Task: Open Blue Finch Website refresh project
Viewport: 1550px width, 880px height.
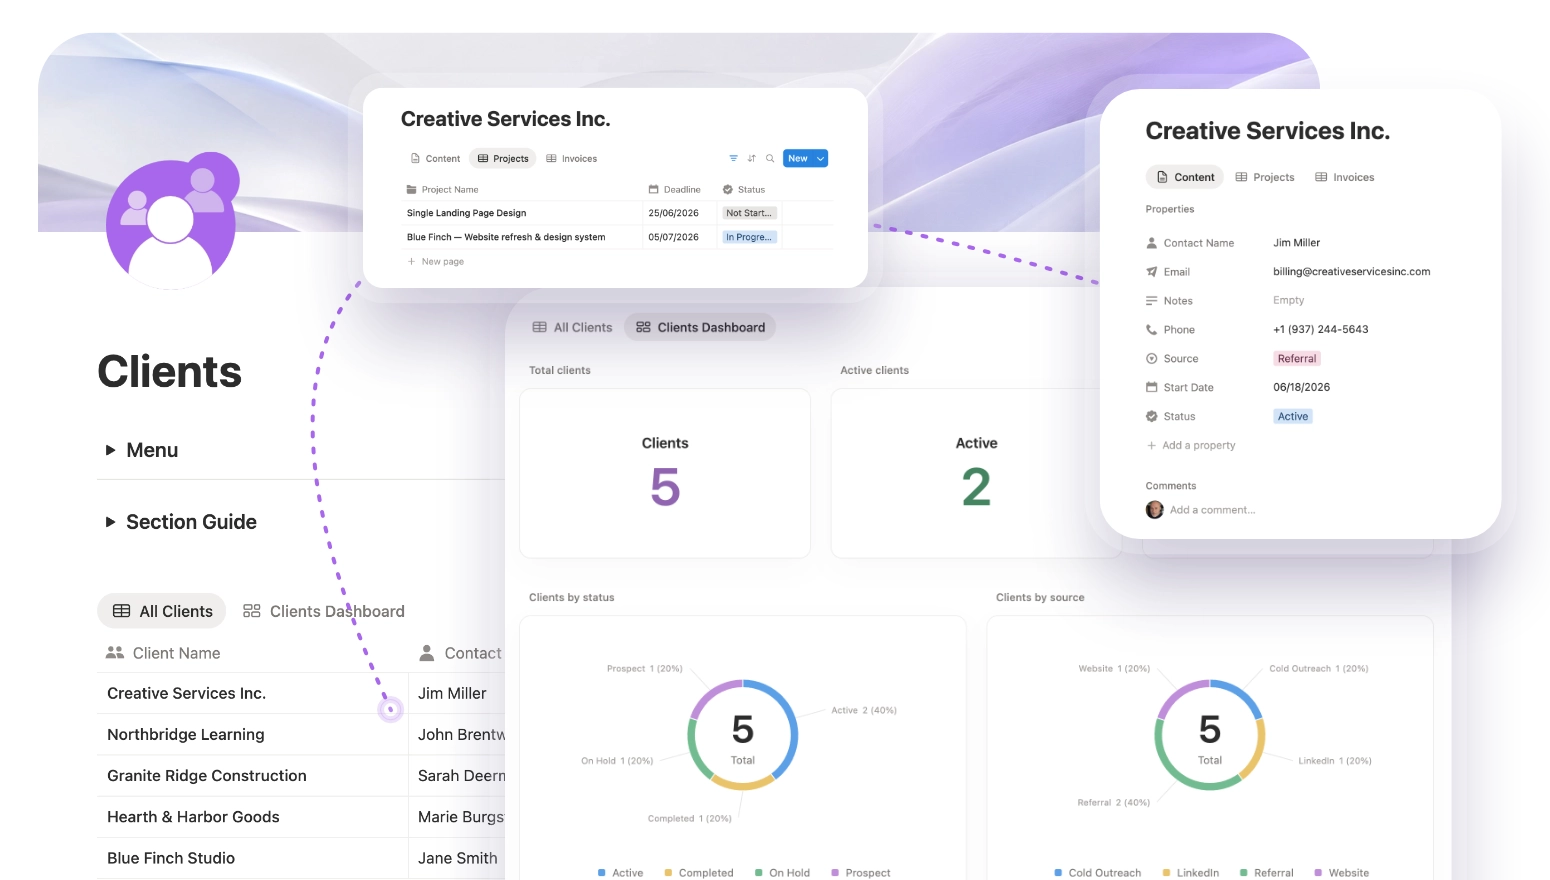Action: [506, 237]
